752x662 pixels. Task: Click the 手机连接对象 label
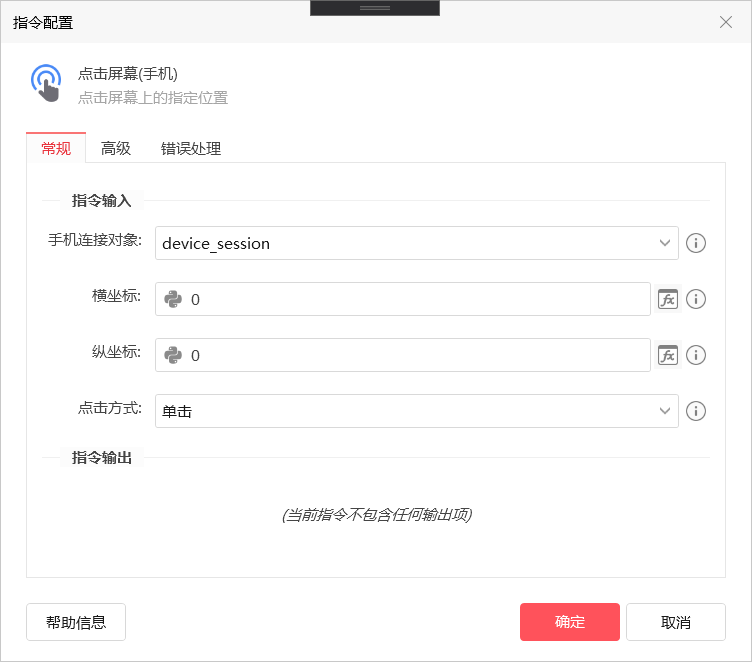[x=94, y=240]
